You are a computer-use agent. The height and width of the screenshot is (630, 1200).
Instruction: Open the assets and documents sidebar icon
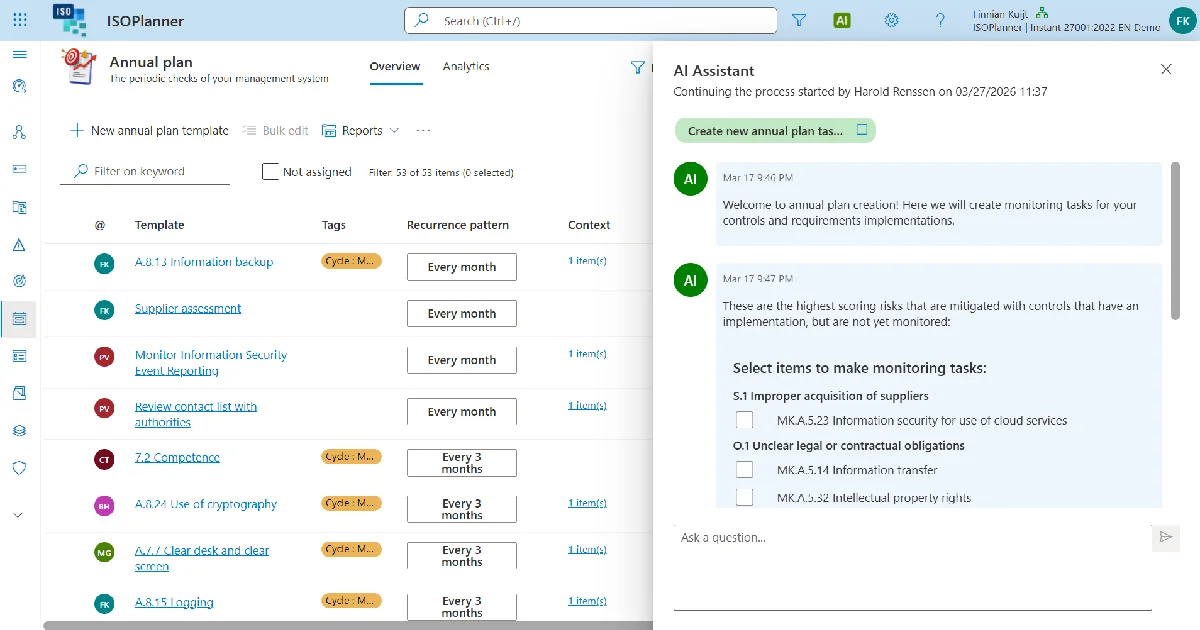coord(20,207)
